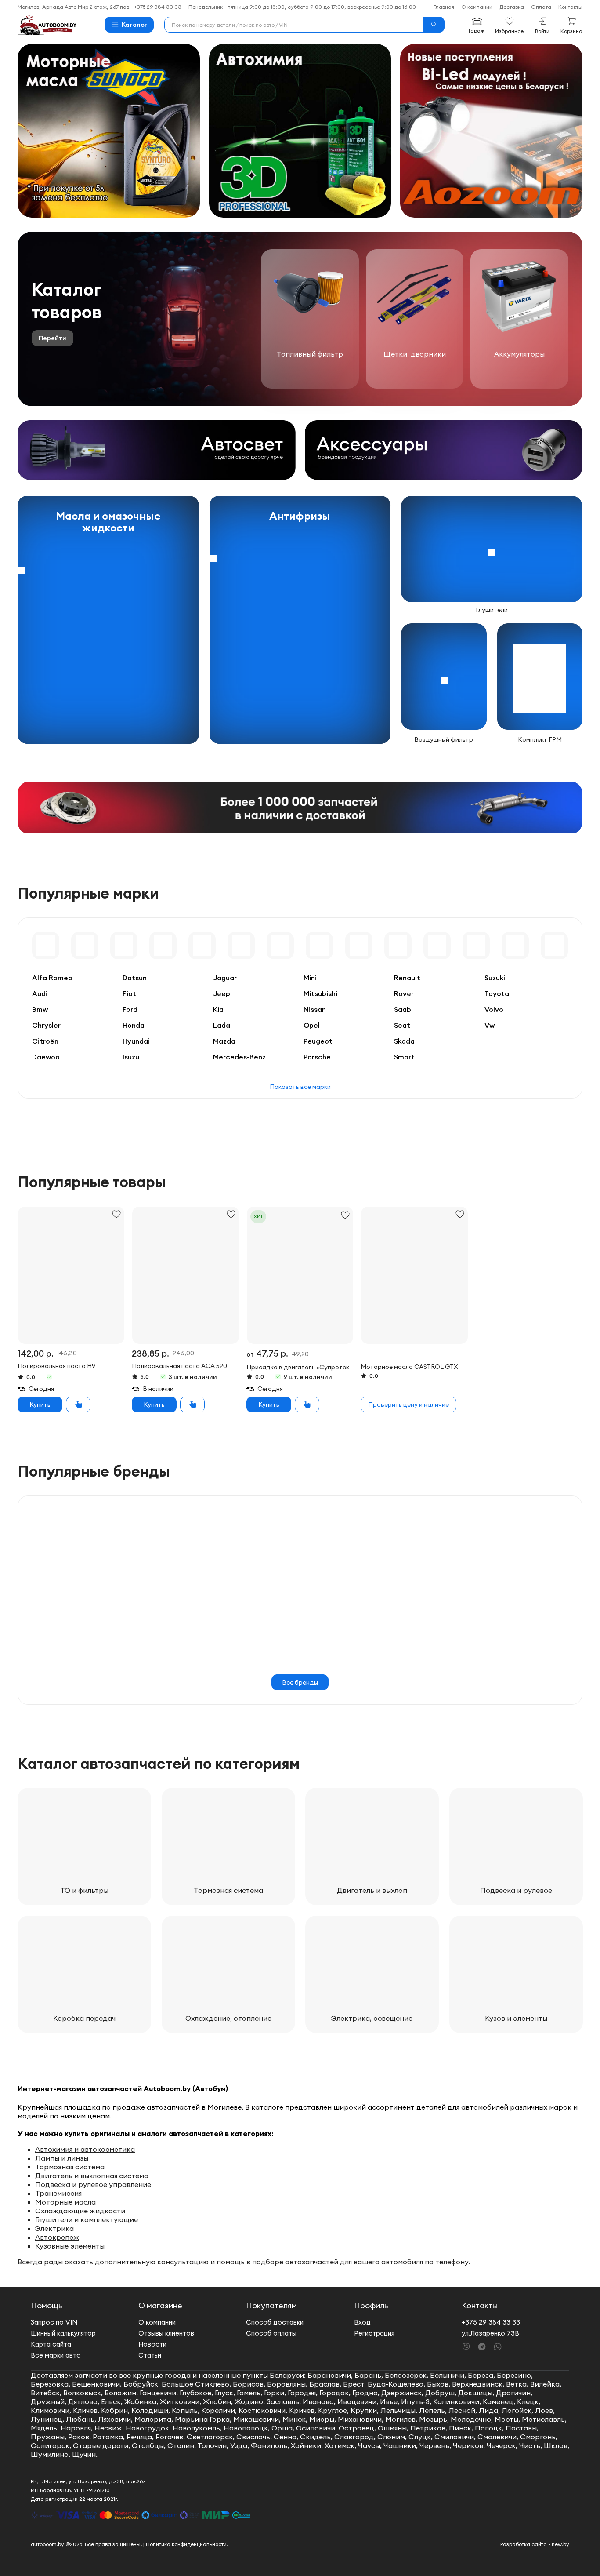The width and height of the screenshot is (600, 2576).
Task: Select Hyundai brand link
Action: 136,1041
